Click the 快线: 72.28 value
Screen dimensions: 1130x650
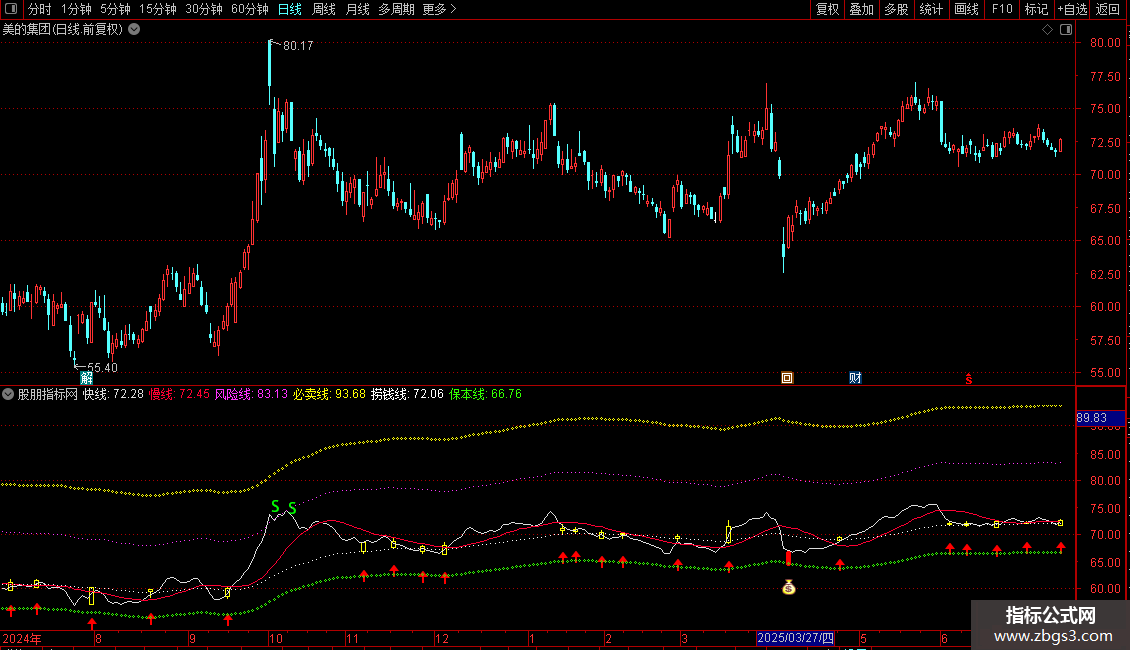pos(113,394)
